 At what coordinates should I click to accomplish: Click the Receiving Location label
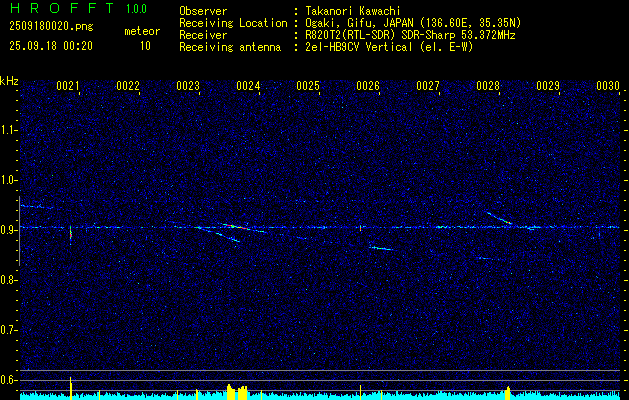233,23
